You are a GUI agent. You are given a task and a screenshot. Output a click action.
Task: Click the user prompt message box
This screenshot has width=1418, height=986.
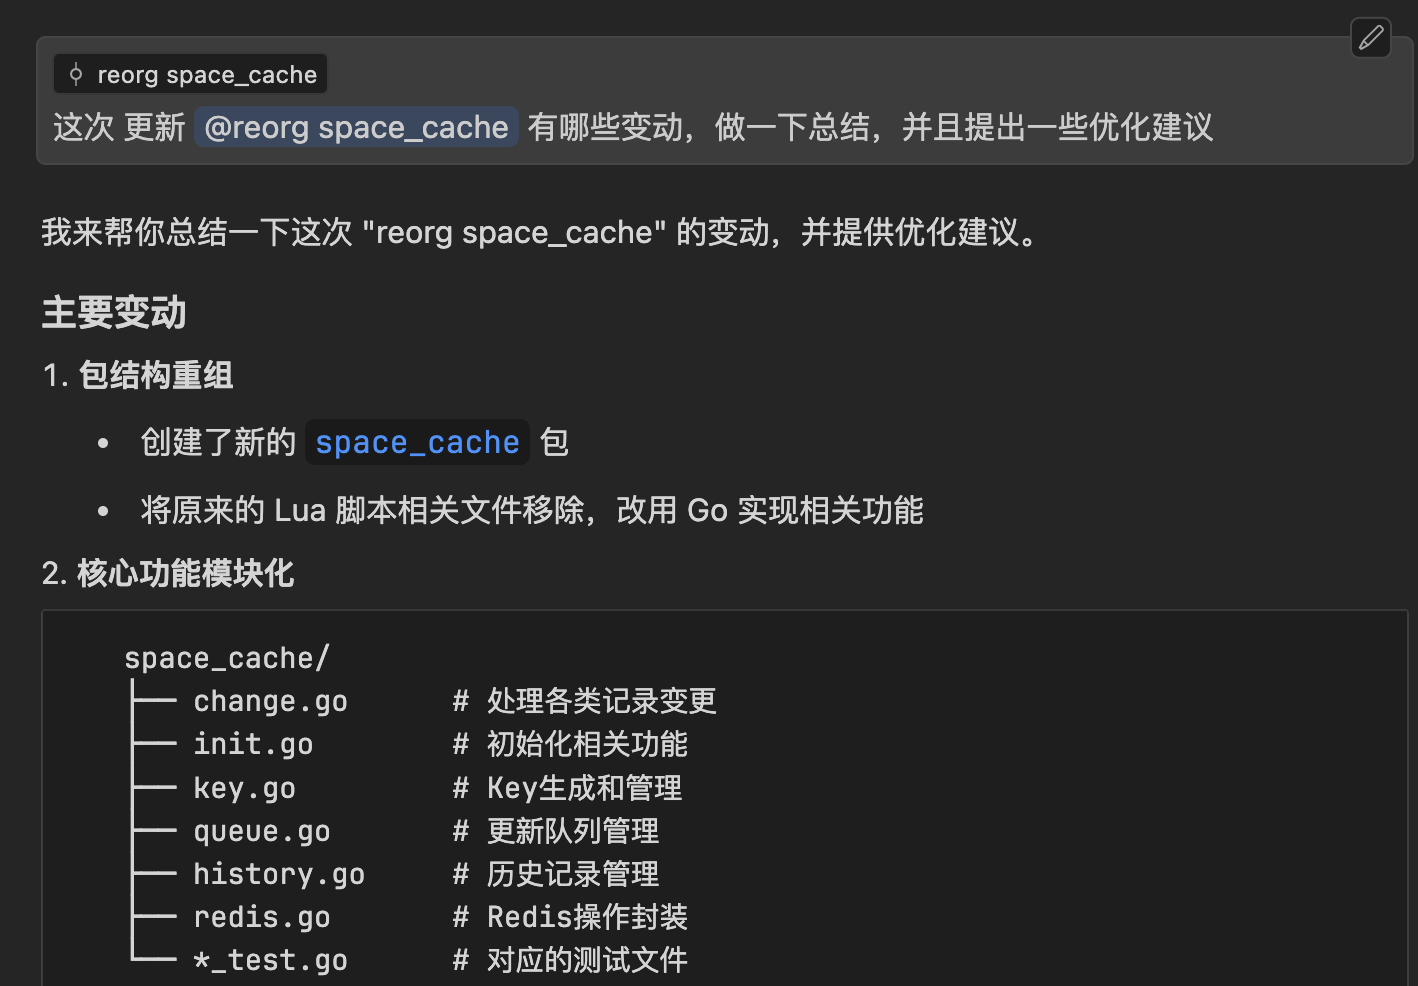tap(724, 101)
